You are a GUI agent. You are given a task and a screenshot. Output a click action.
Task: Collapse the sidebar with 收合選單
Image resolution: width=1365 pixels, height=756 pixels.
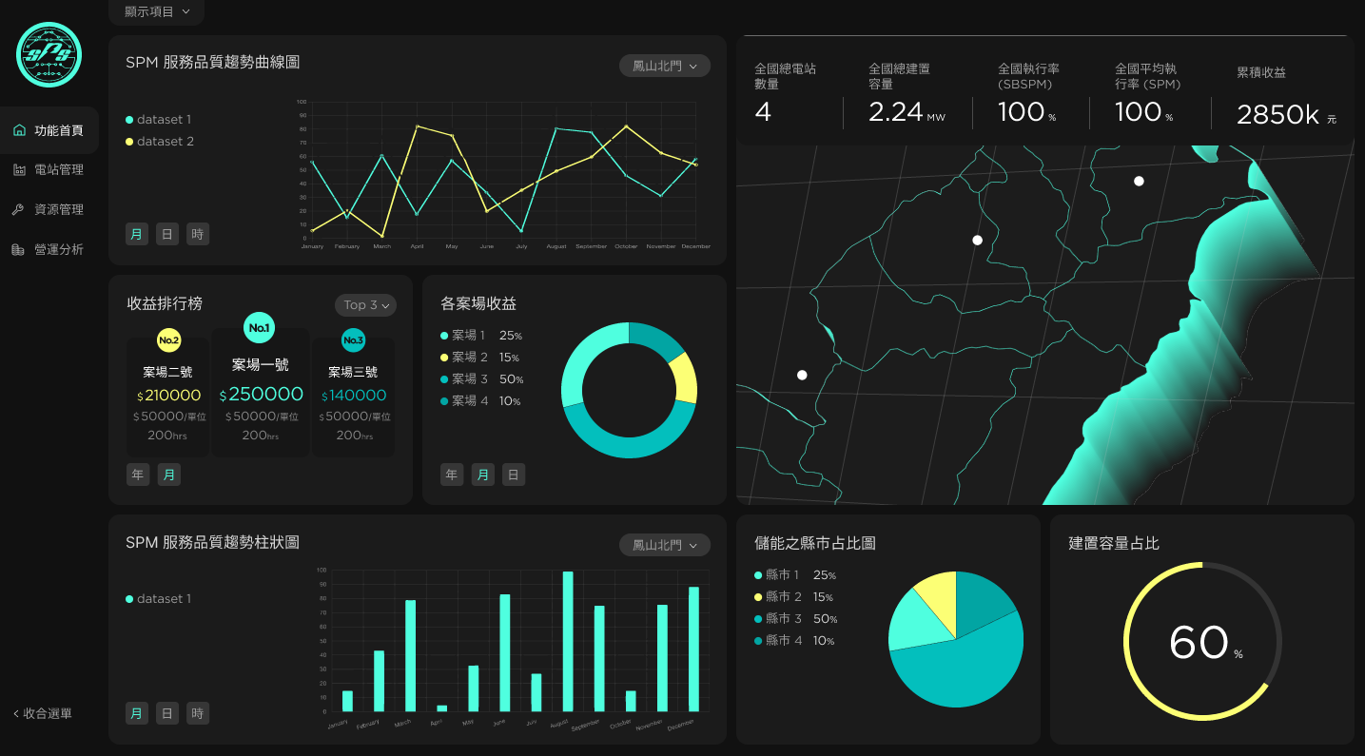[43, 714]
